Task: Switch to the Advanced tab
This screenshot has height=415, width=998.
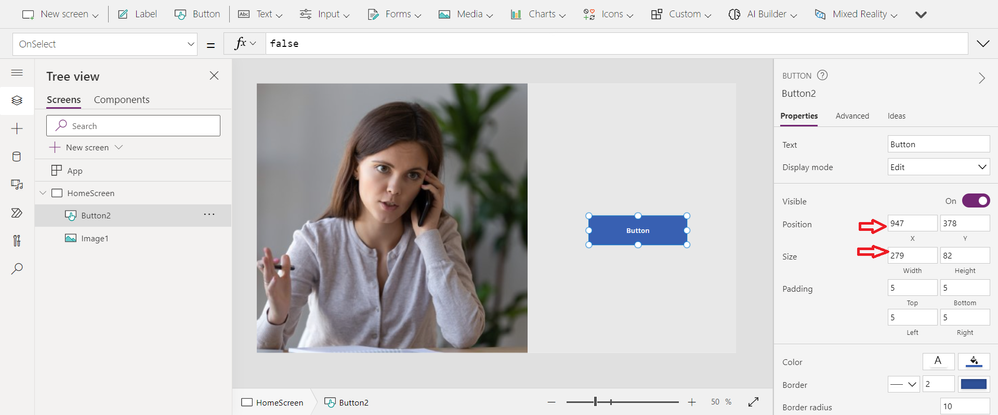Action: [852, 116]
